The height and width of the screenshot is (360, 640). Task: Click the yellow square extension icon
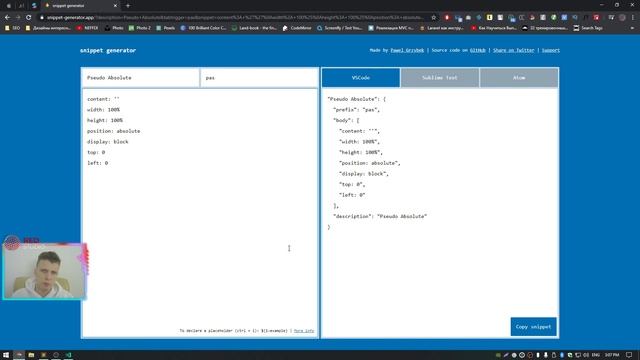(x=489, y=18)
